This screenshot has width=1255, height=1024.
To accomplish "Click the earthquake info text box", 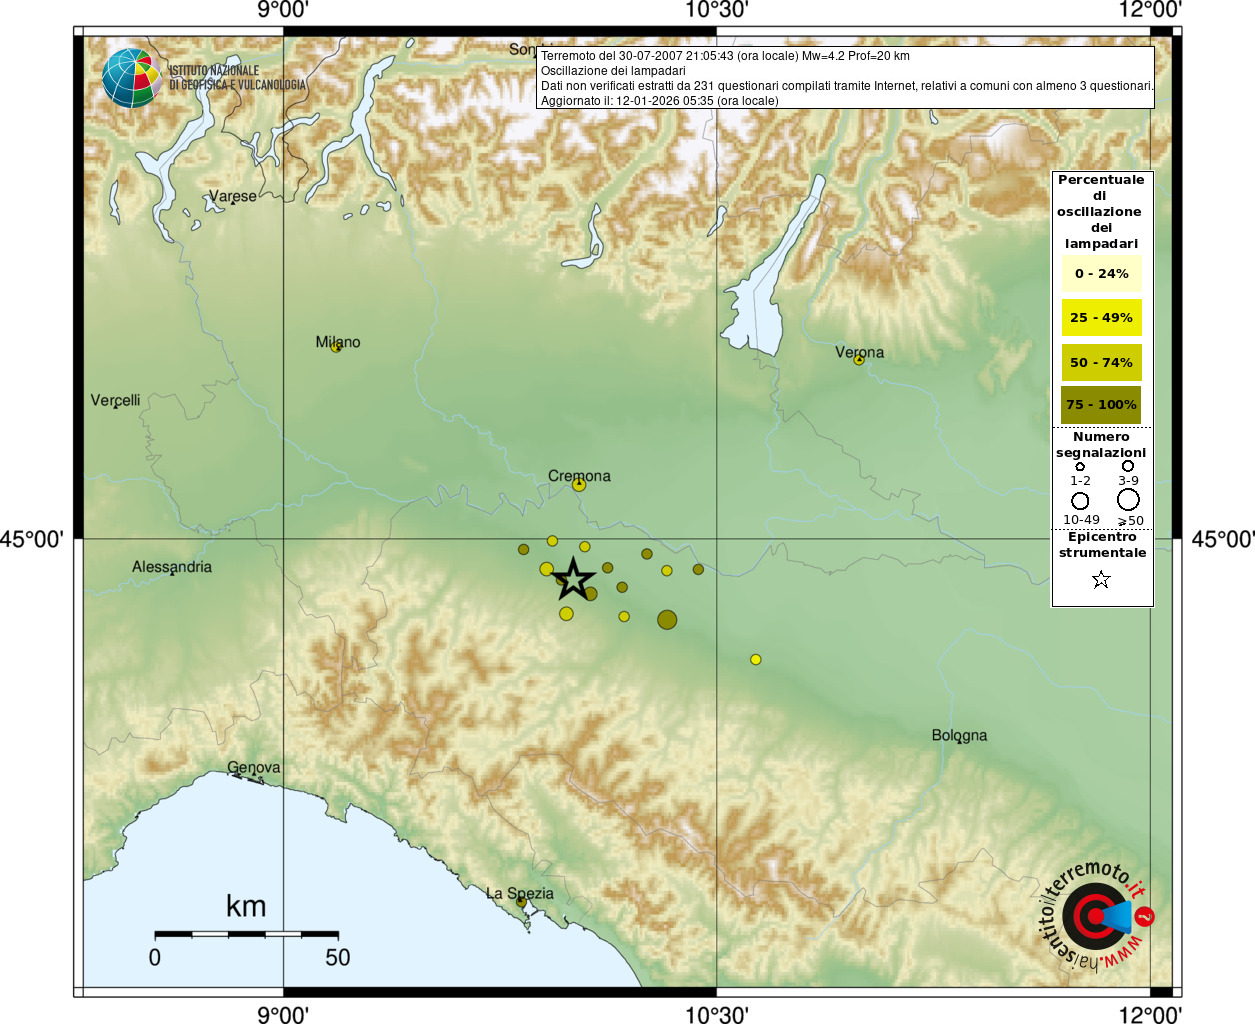I will coord(846,78).
